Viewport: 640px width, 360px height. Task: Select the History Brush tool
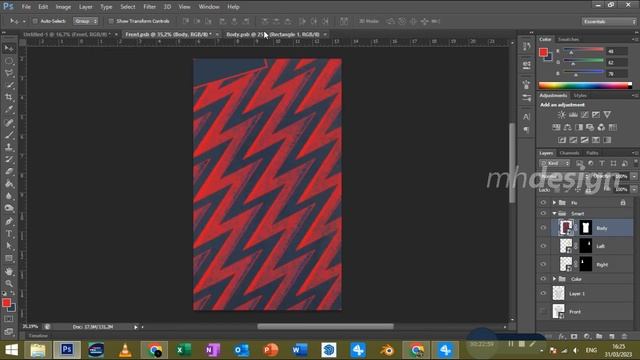9,159
